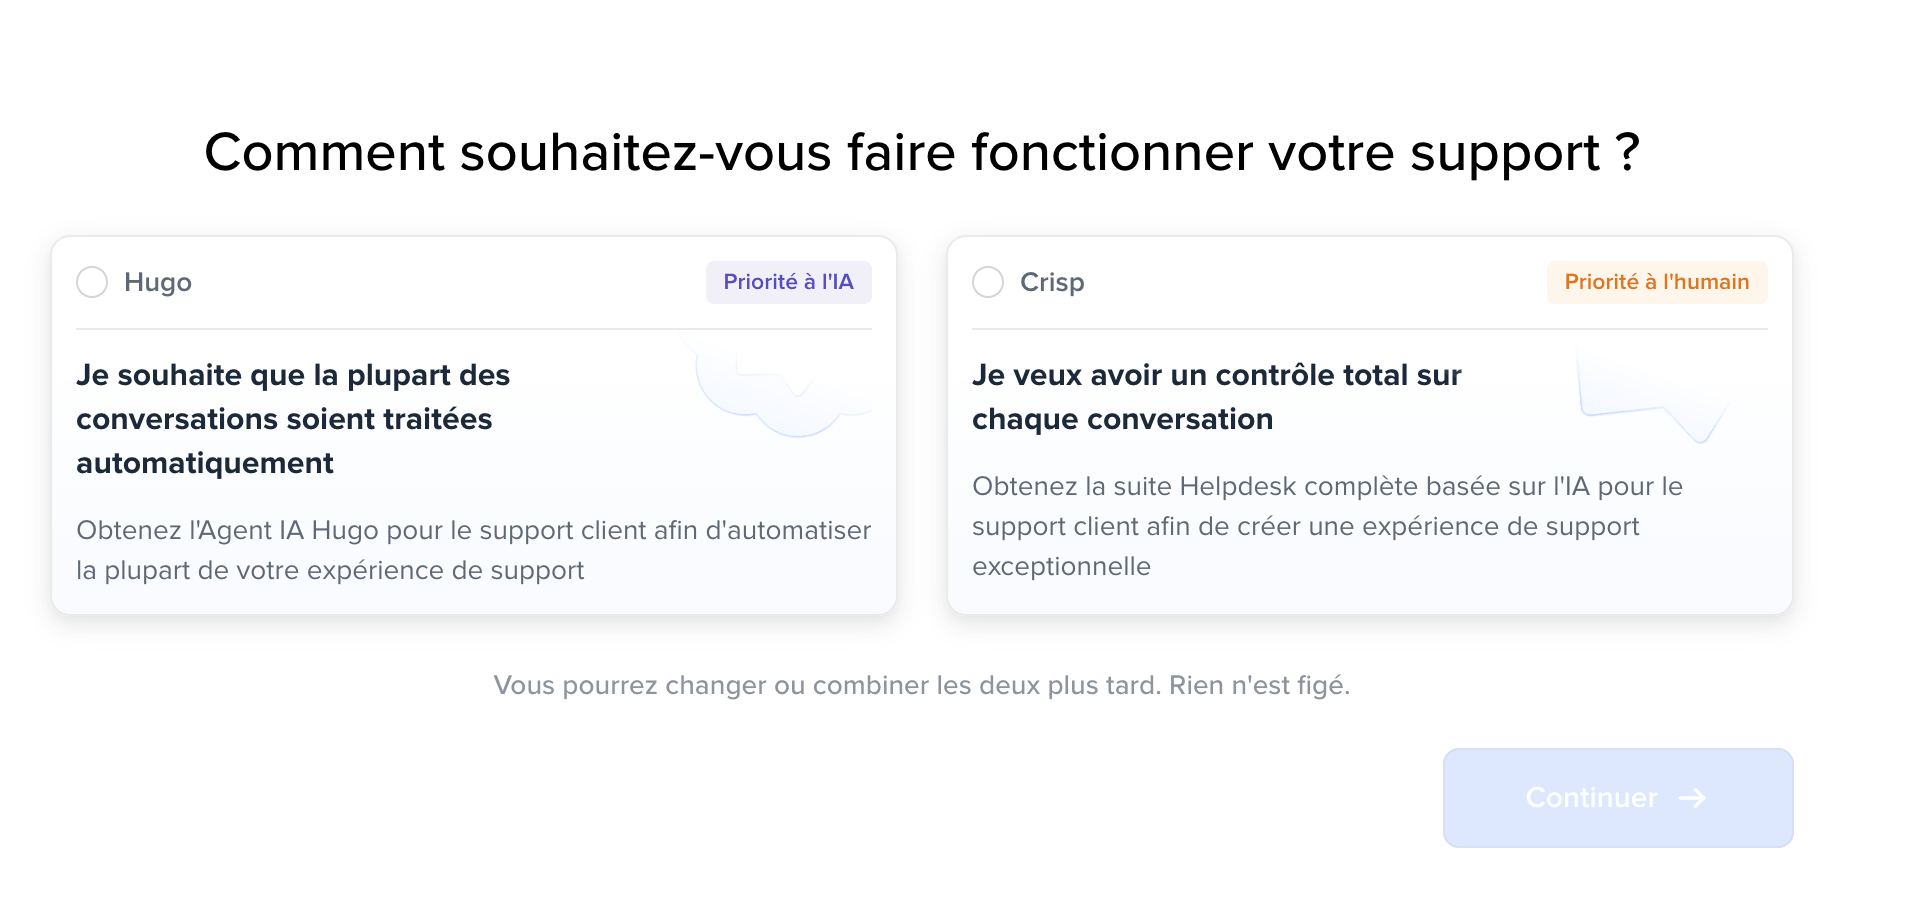Viewport: 1928px width, 918px height.
Task: Select the Hugo radio button
Action: [92, 282]
